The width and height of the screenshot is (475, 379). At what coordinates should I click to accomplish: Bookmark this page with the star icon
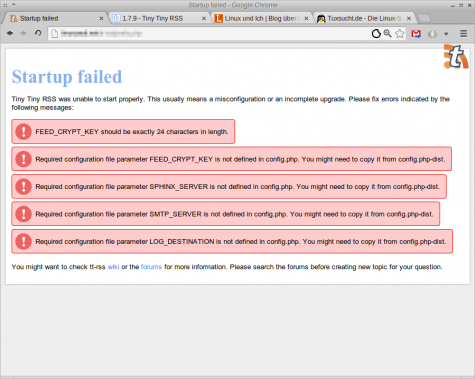[400, 33]
